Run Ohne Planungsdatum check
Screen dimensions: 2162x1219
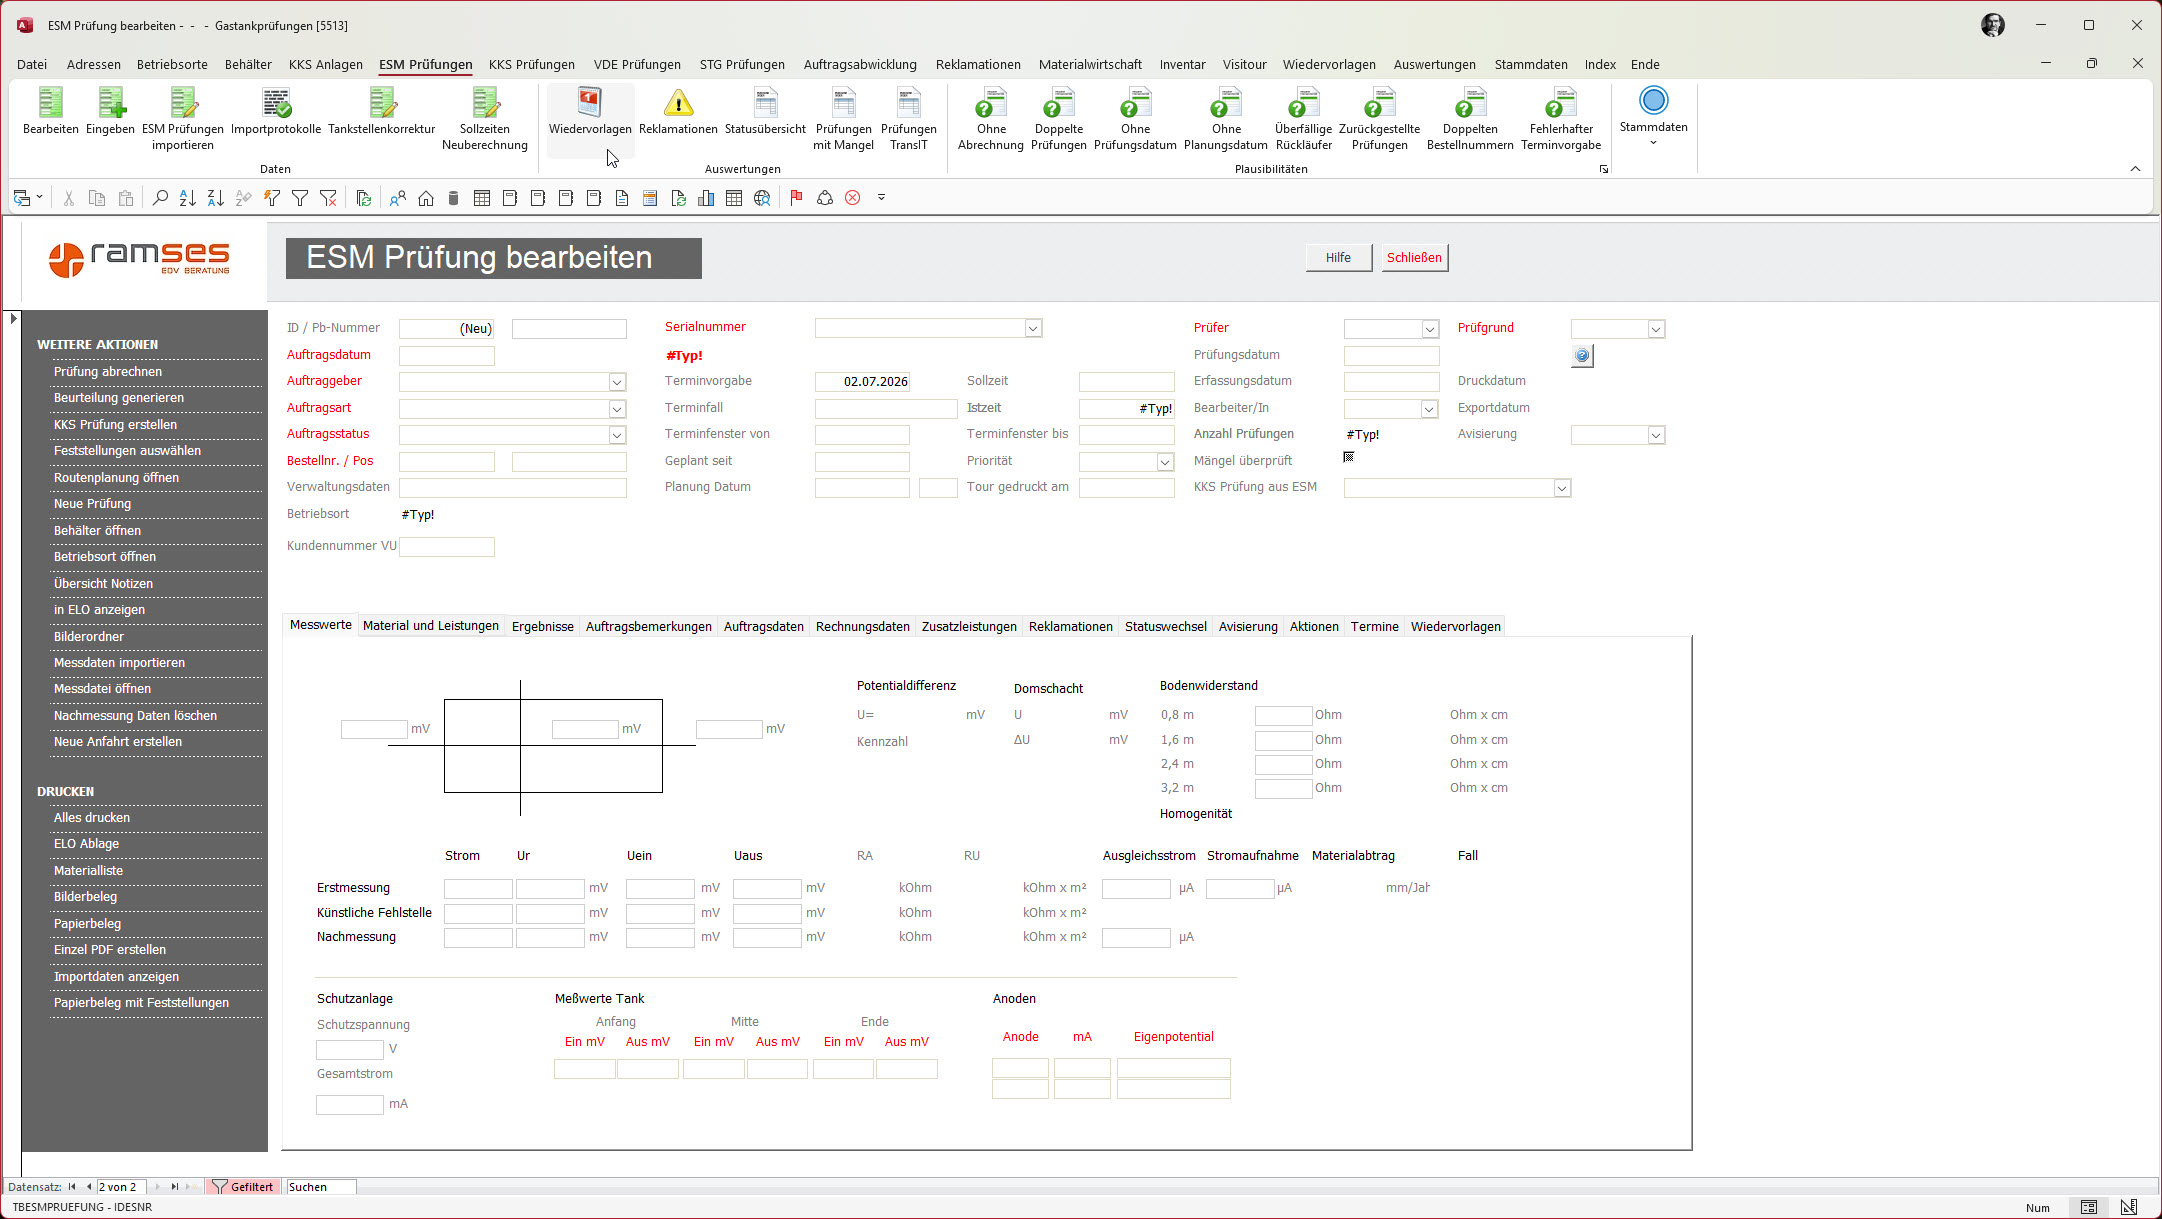pyautogui.click(x=1226, y=119)
